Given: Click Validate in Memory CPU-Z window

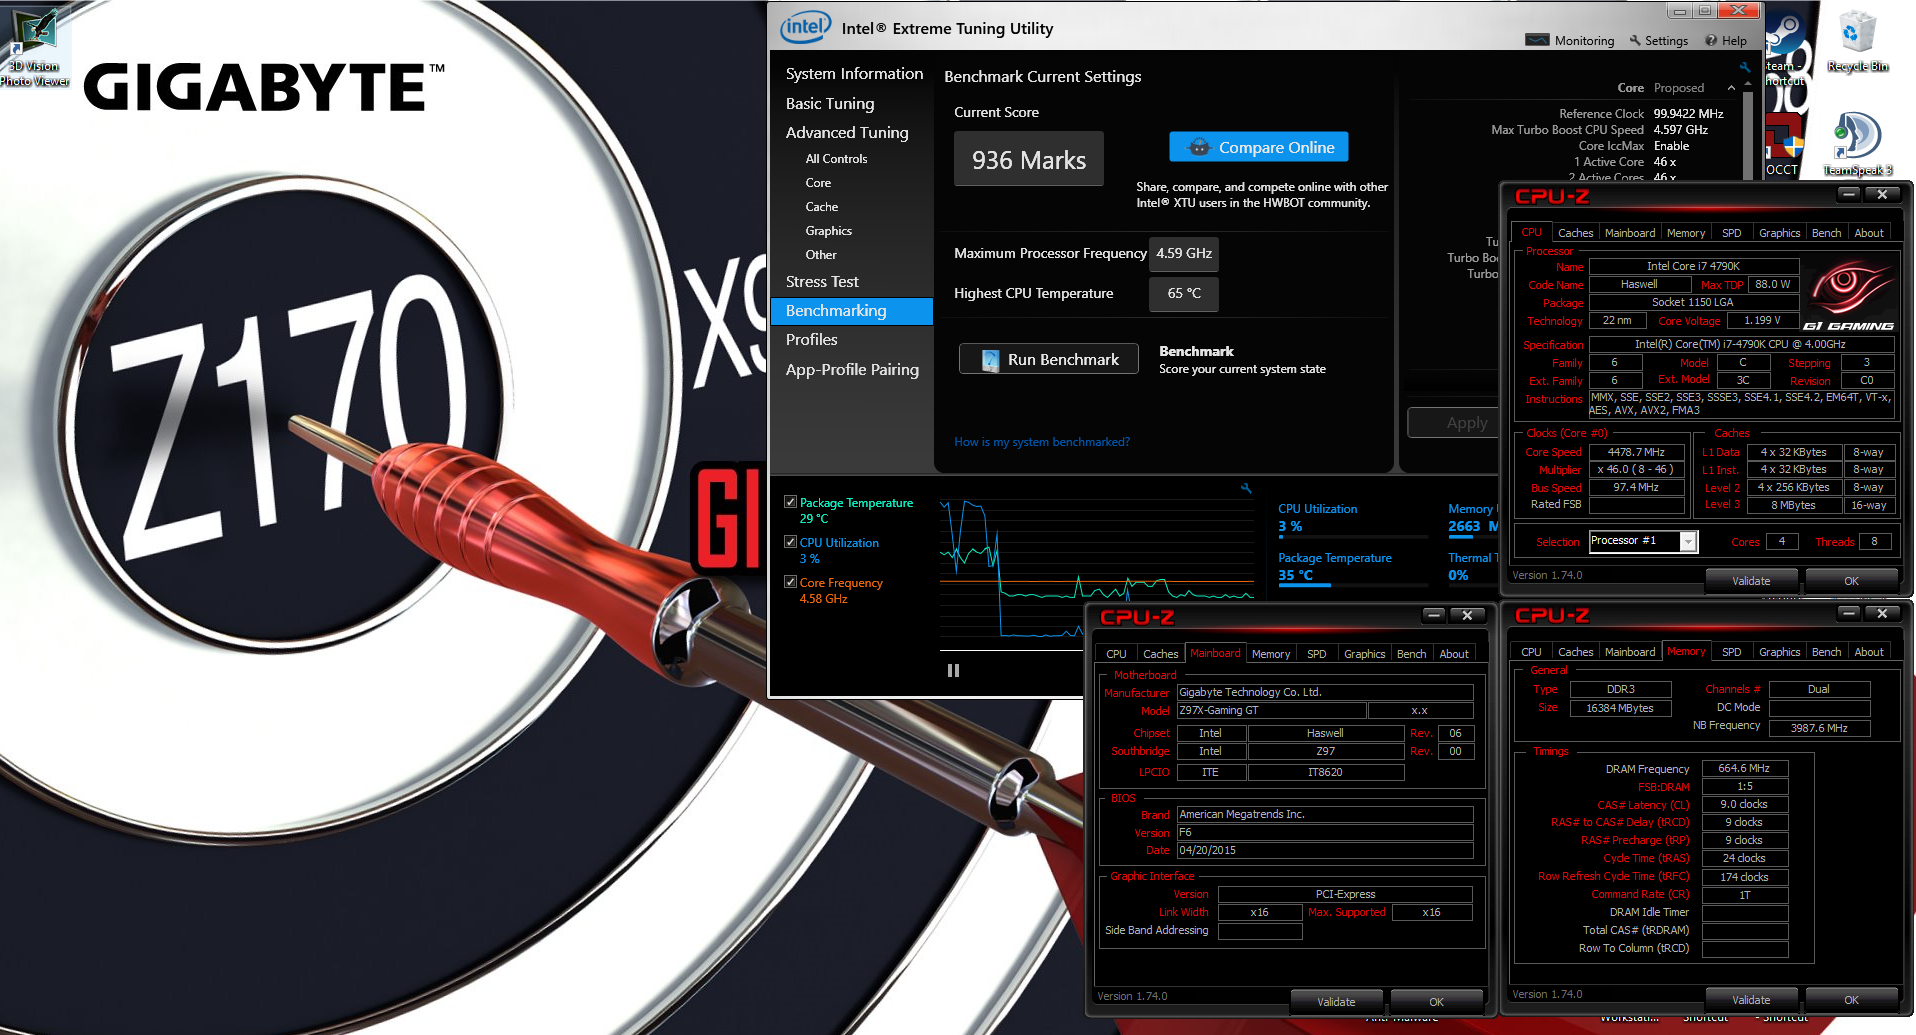Looking at the screenshot, I should (1751, 999).
